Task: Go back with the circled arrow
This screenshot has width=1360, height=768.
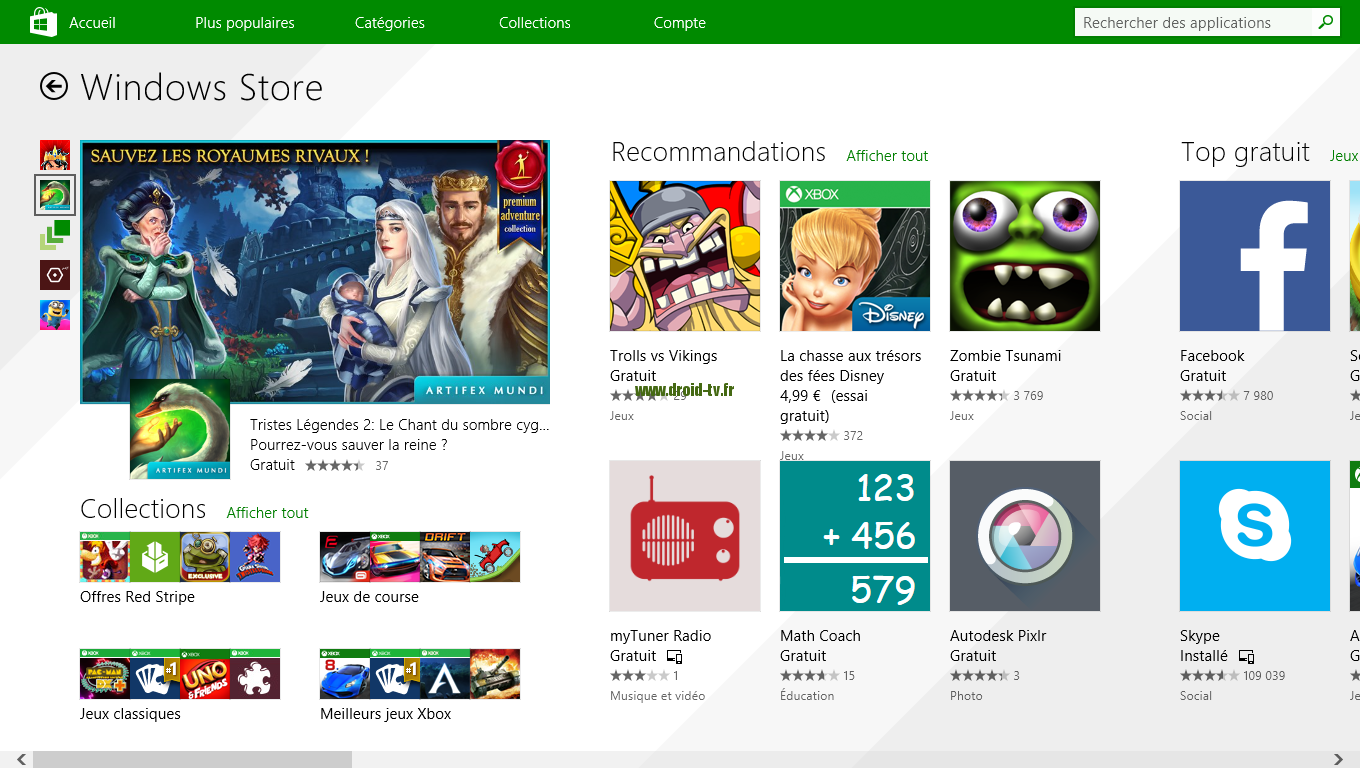Action: [54, 87]
